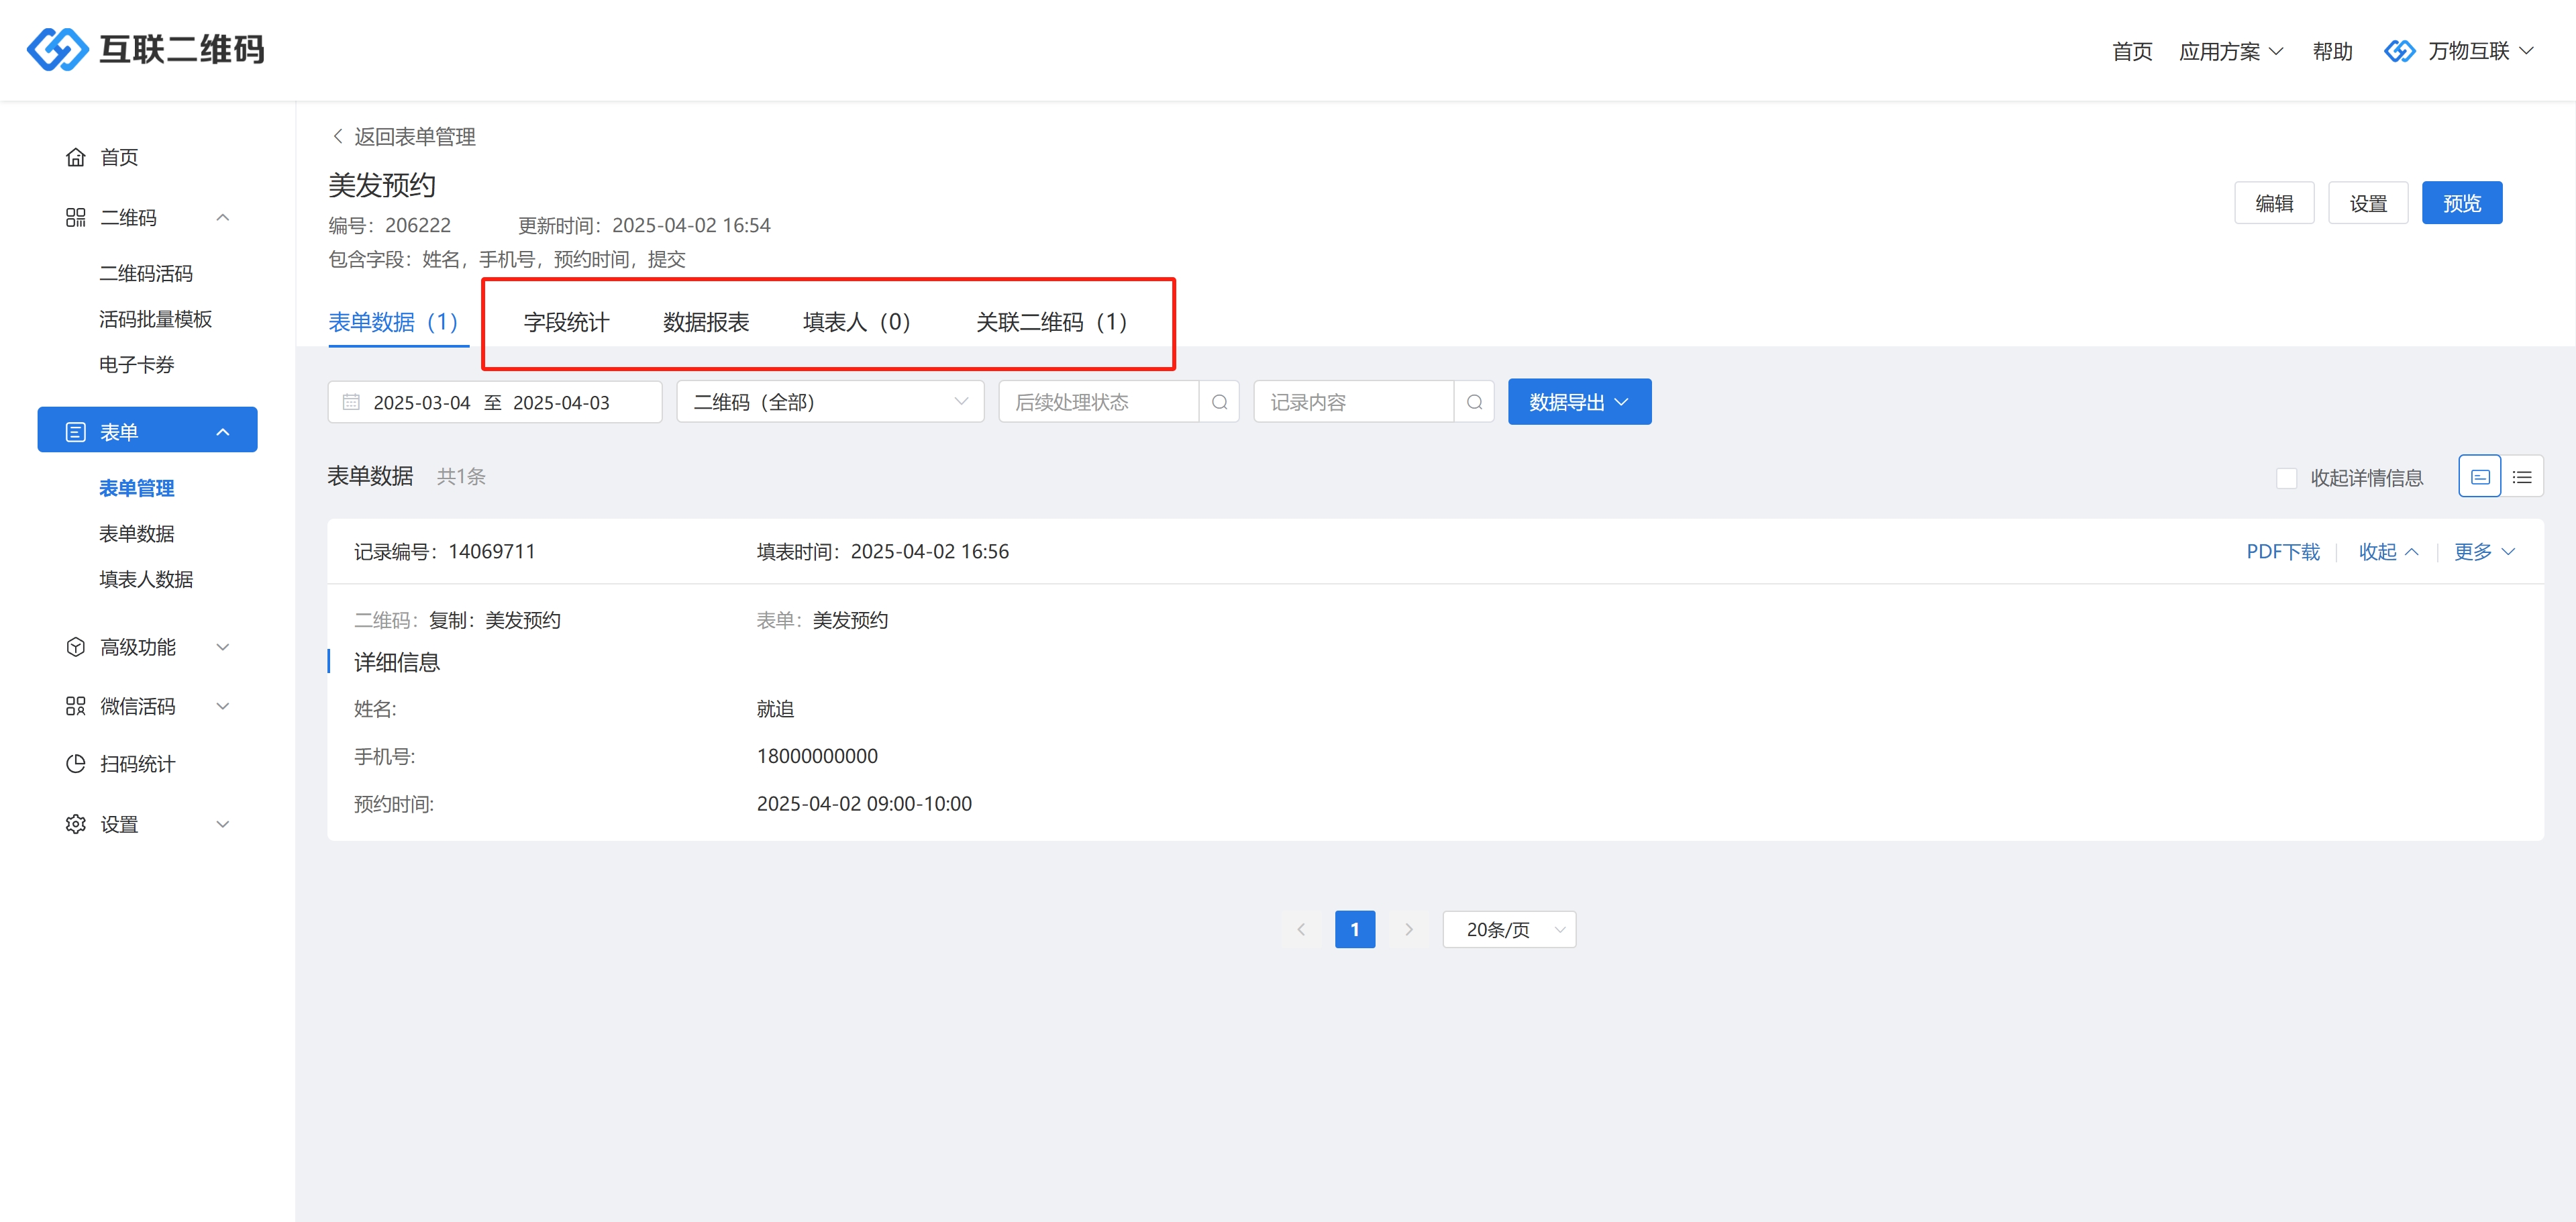The image size is (2576, 1222).
Task: Click 预约时间 value 2025-04-02 09:00-10:00
Action: [864, 804]
